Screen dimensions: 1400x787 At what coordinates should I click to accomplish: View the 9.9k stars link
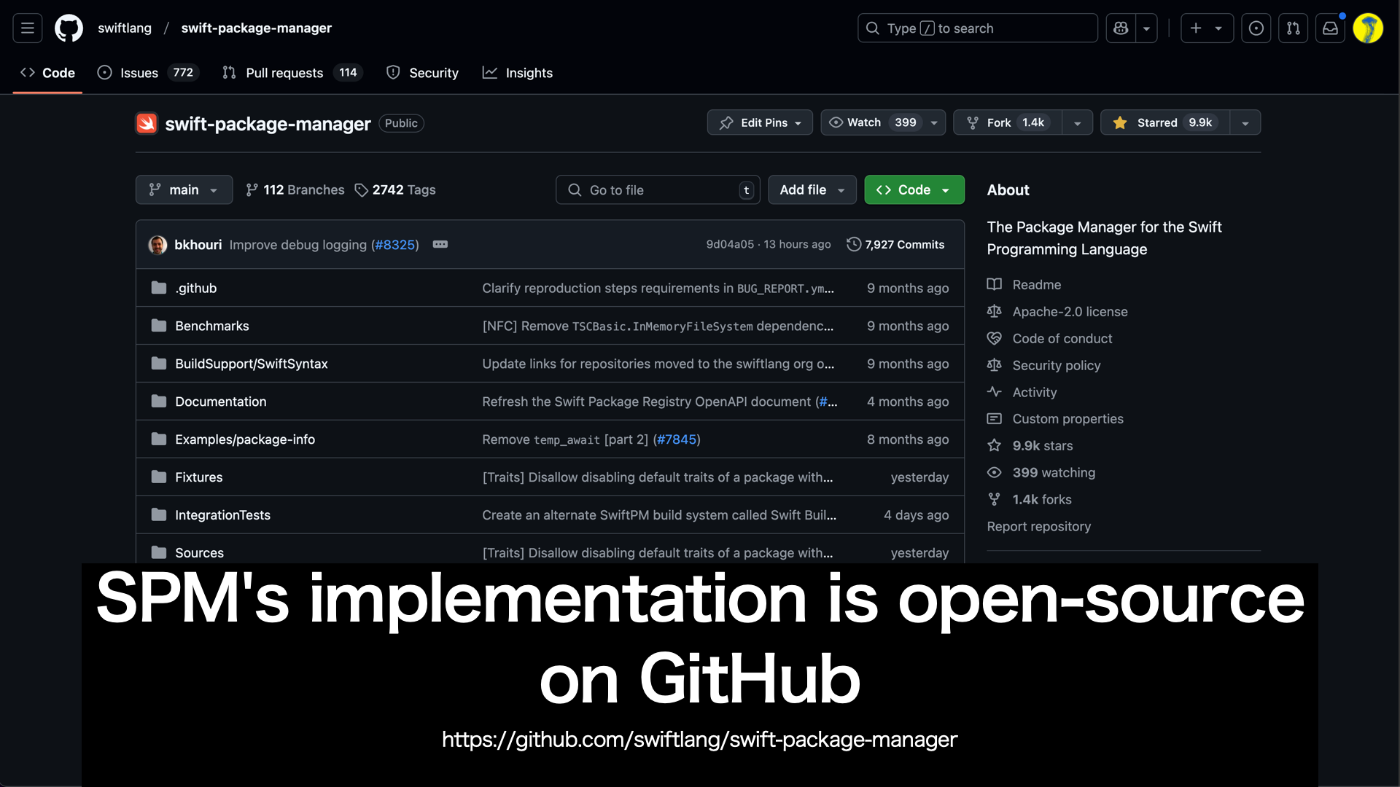point(1030,446)
